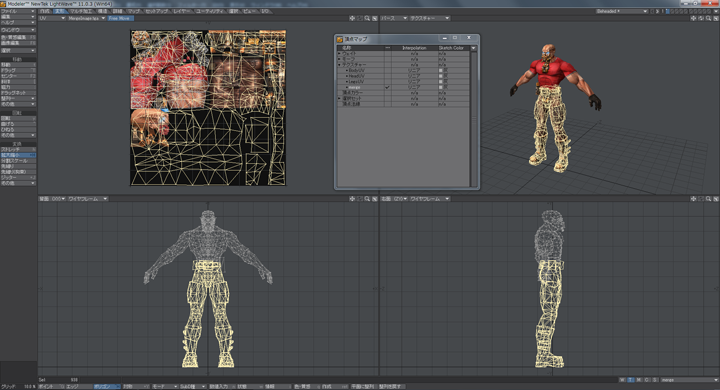Open the ファイル (File) dropdown menu

(18, 11)
